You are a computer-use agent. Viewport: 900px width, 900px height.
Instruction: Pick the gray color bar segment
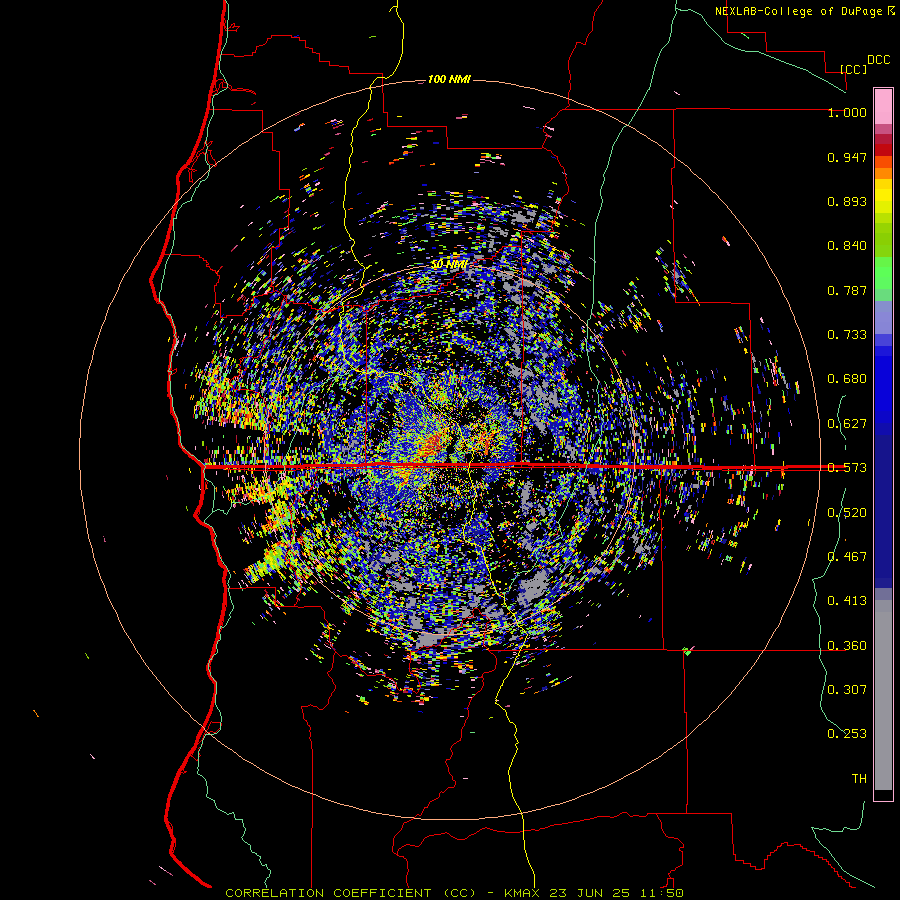point(883,695)
